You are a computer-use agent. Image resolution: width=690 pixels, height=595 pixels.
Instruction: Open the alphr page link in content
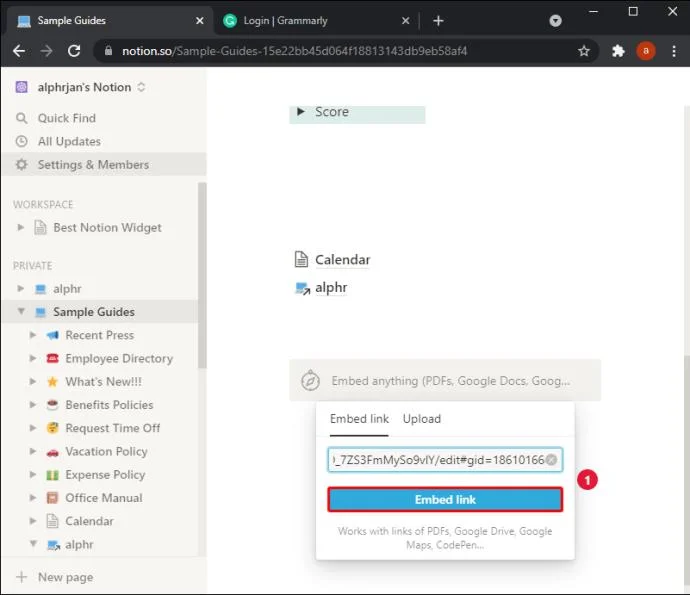pos(331,287)
